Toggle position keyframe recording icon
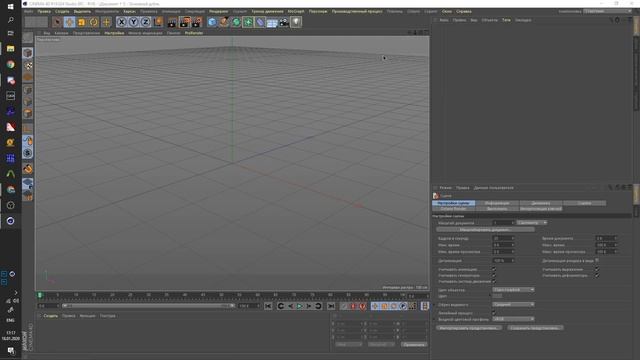 click(x=375, y=306)
